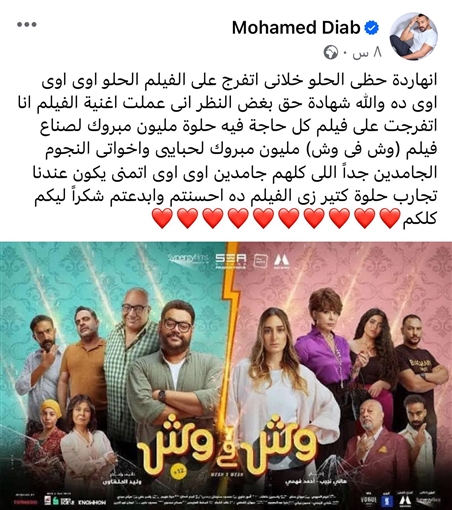Click the KNOWHOW logo at poster bottom
Screen dimensions: 452x510
[93, 502]
